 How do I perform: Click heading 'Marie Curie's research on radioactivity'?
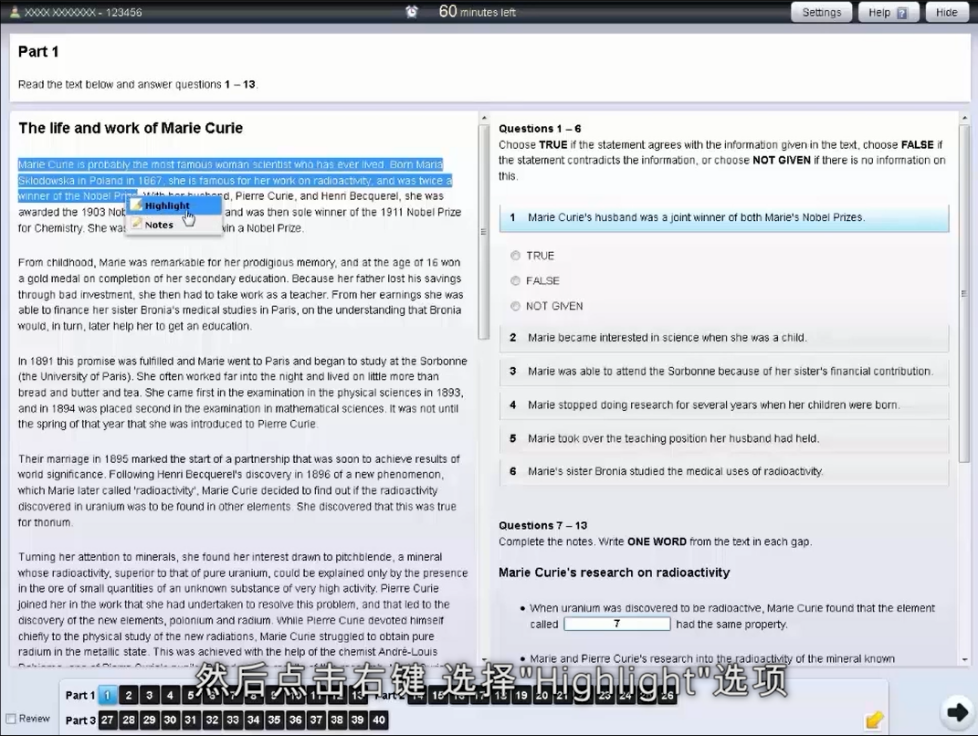coord(614,573)
